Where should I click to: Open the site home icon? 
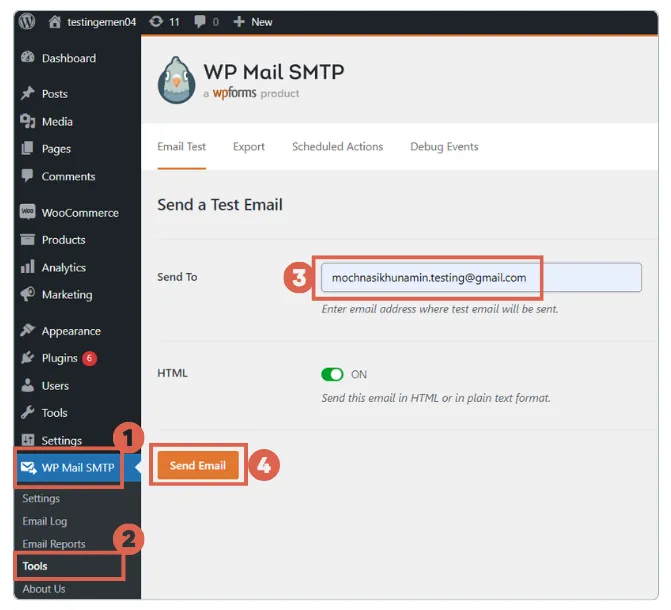tap(54, 21)
